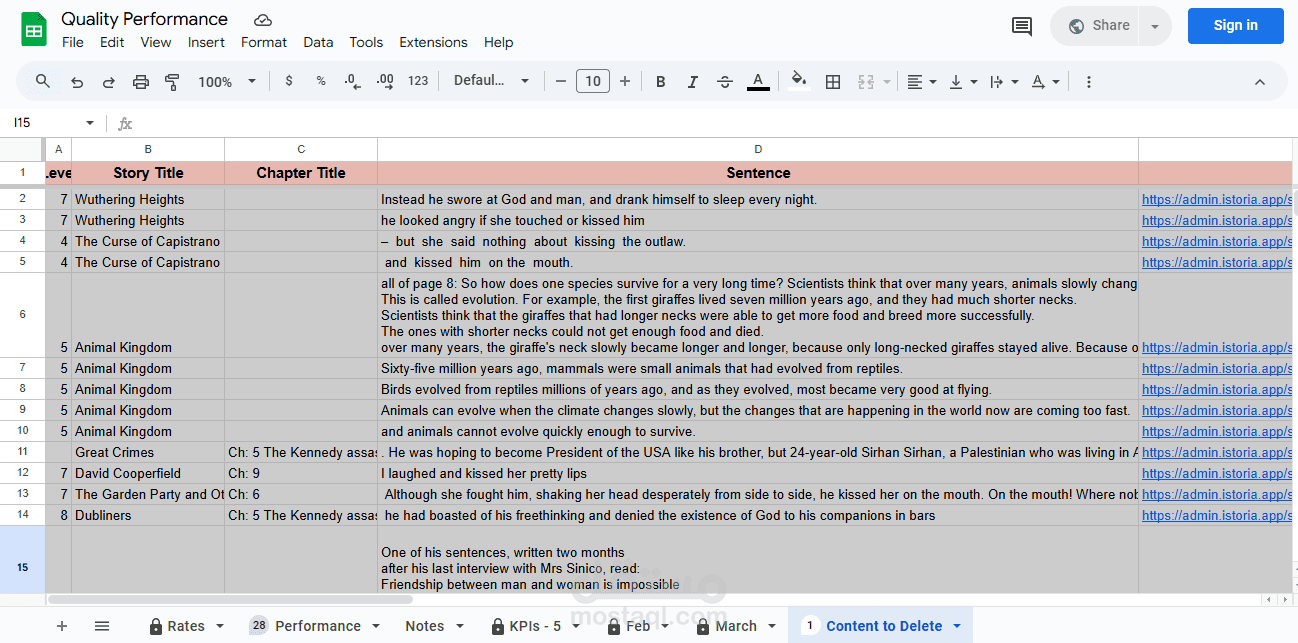Screen dimensions: 1298x643
Task: Open the Content to Delete tab dropdown arrow
Action: click(957, 626)
